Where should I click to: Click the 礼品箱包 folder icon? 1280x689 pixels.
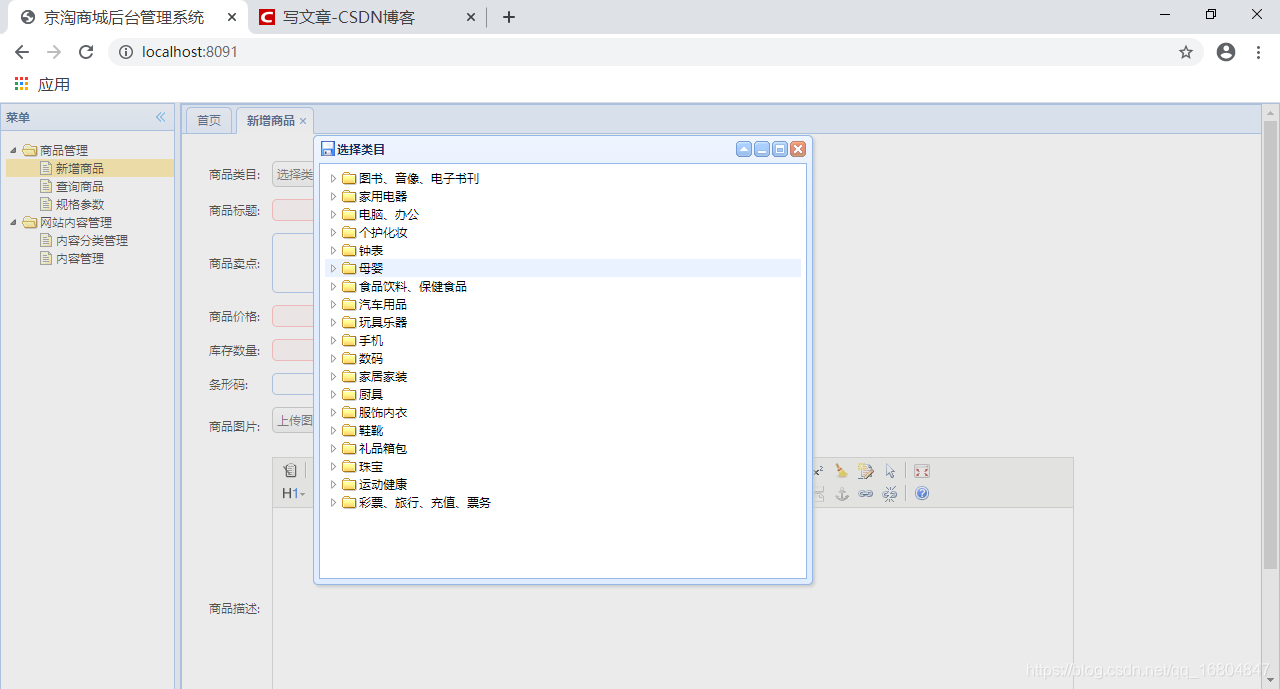tap(349, 449)
